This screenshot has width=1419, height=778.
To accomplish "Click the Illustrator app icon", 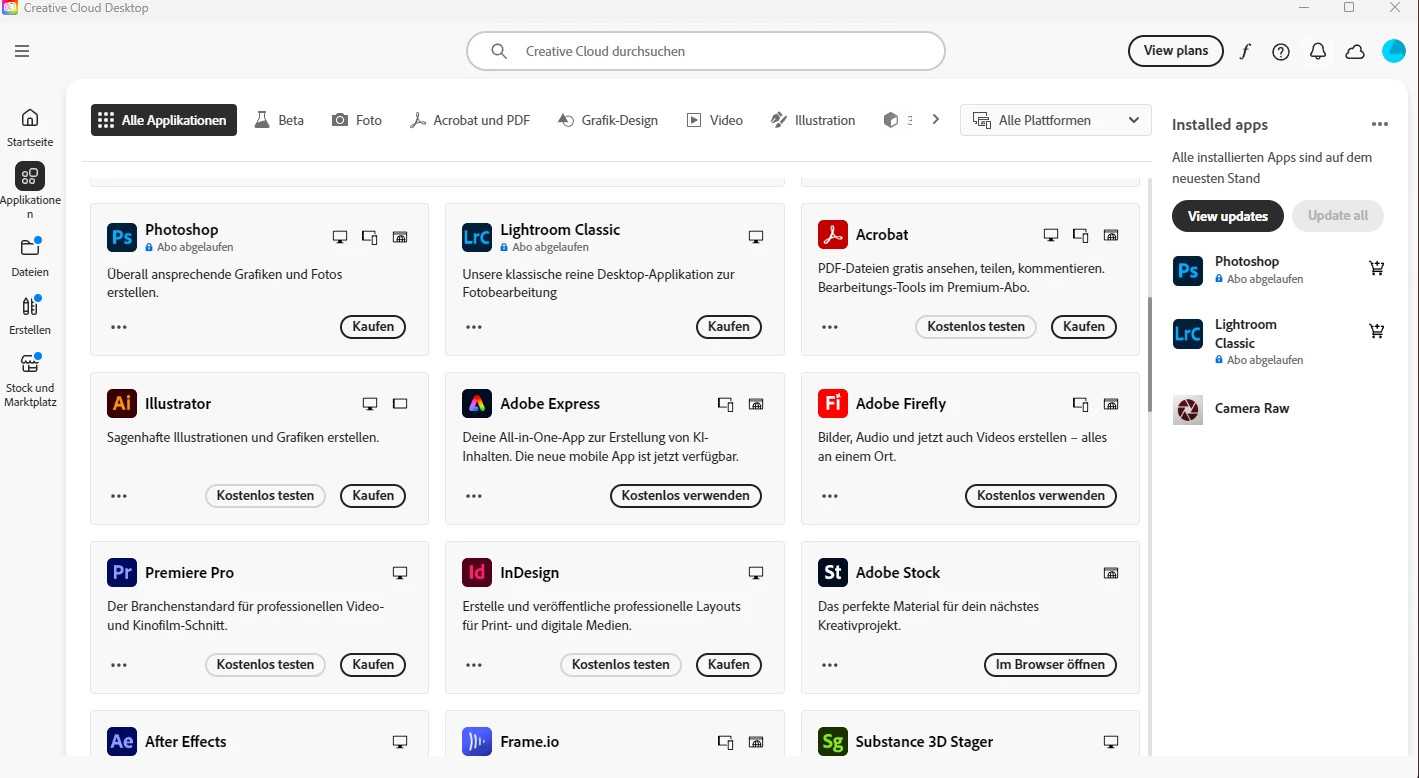I will [x=122, y=403].
